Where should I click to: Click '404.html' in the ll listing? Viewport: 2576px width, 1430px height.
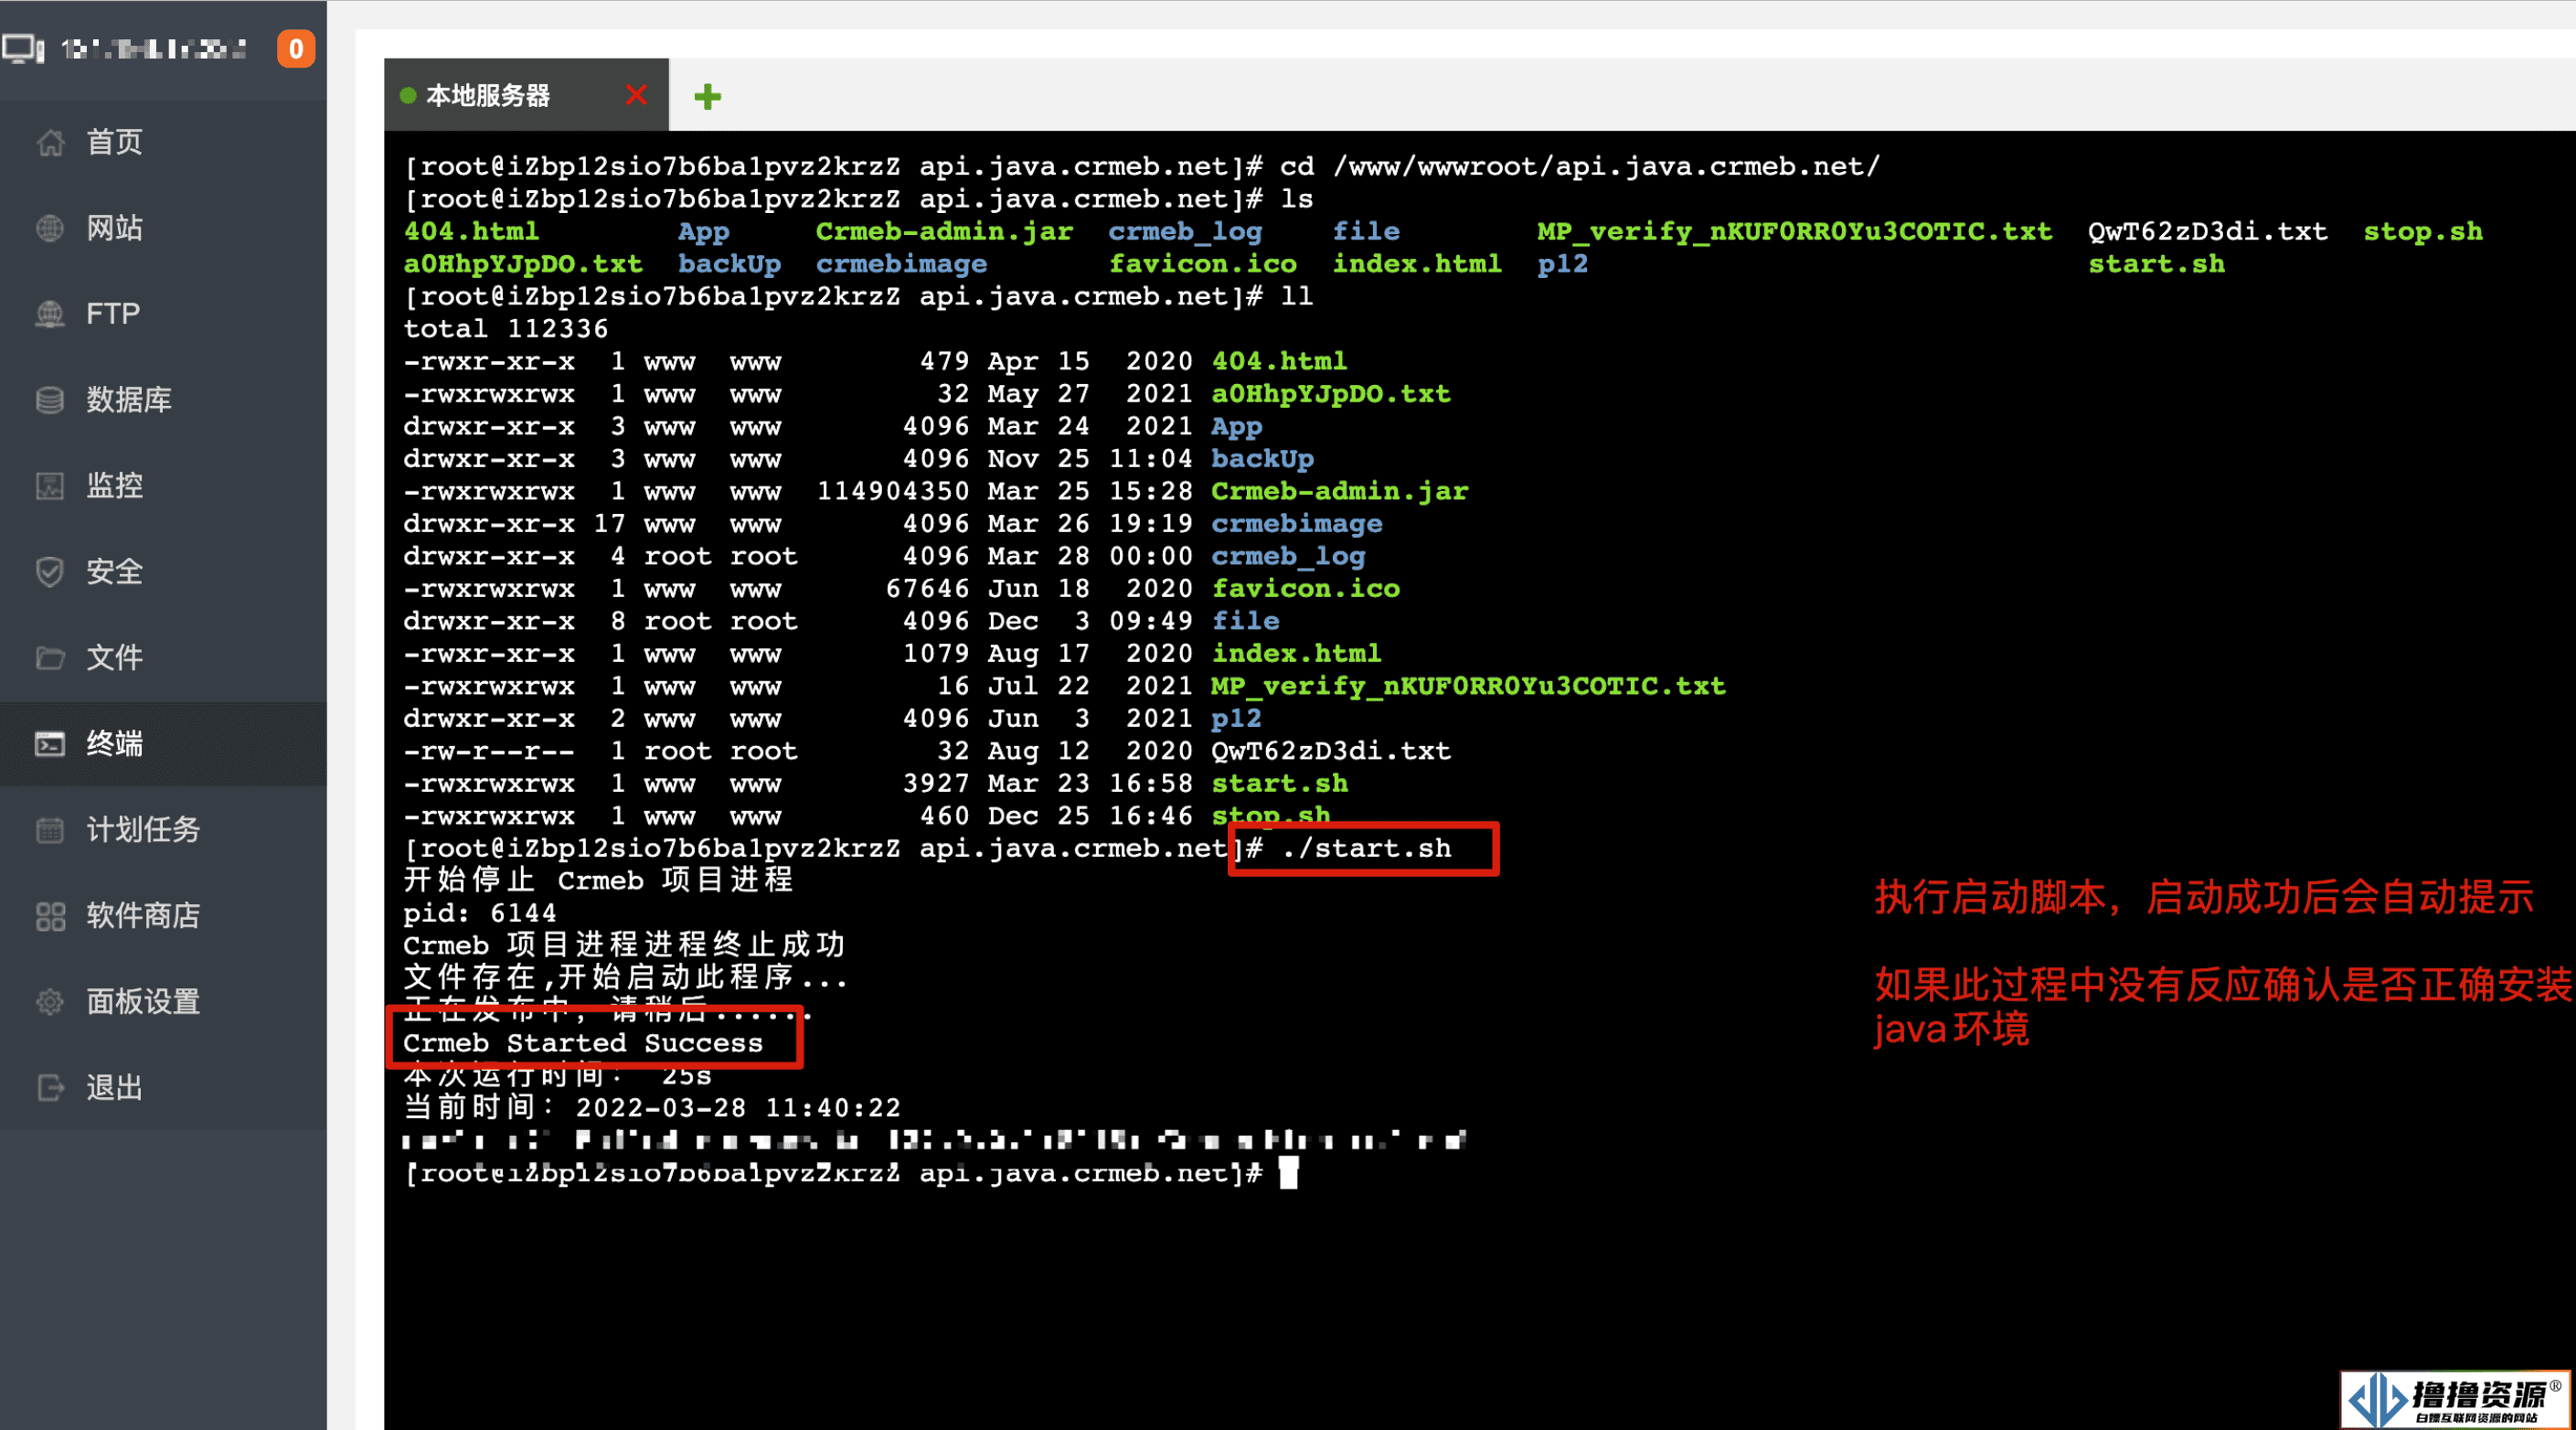1279,361
